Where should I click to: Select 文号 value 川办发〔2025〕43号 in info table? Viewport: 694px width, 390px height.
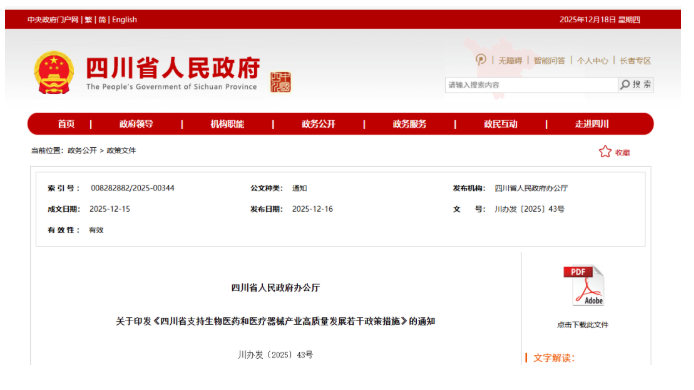[529, 209]
